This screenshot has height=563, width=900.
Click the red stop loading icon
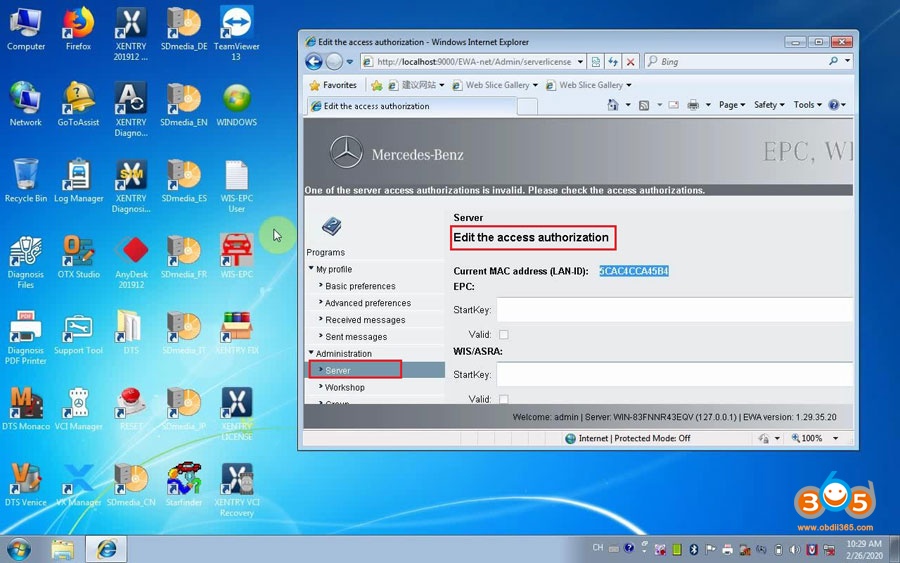click(631, 61)
